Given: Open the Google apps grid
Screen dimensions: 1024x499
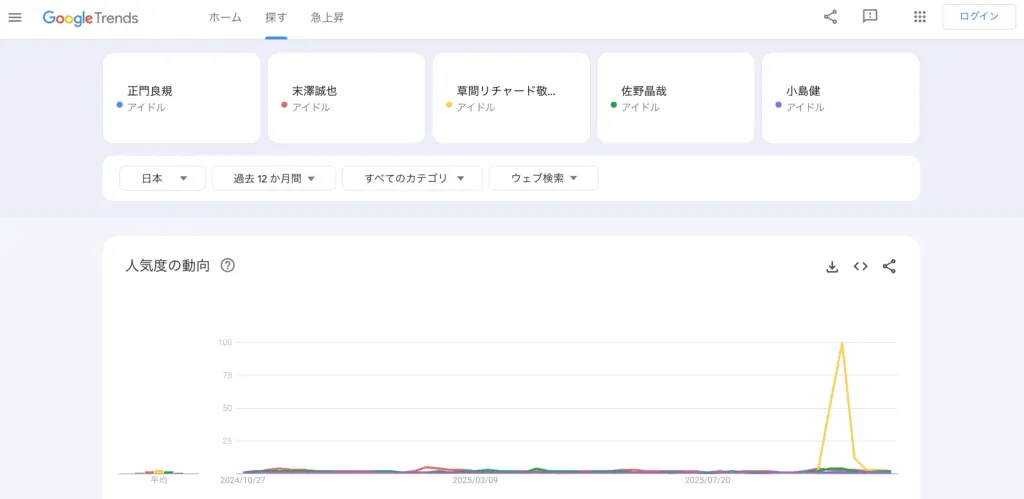Looking at the screenshot, I should pyautogui.click(x=920, y=17).
